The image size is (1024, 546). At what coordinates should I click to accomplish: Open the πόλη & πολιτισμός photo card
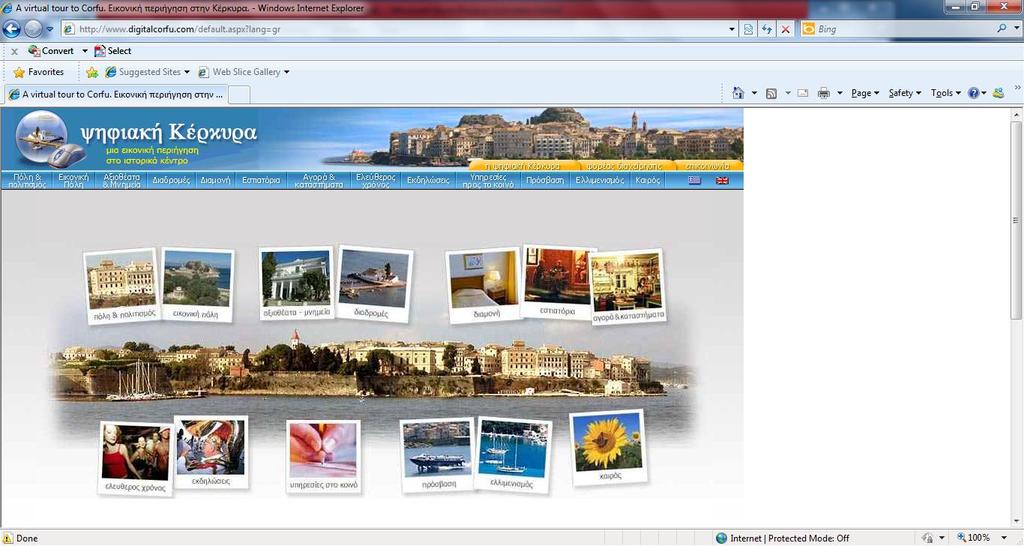click(122, 285)
